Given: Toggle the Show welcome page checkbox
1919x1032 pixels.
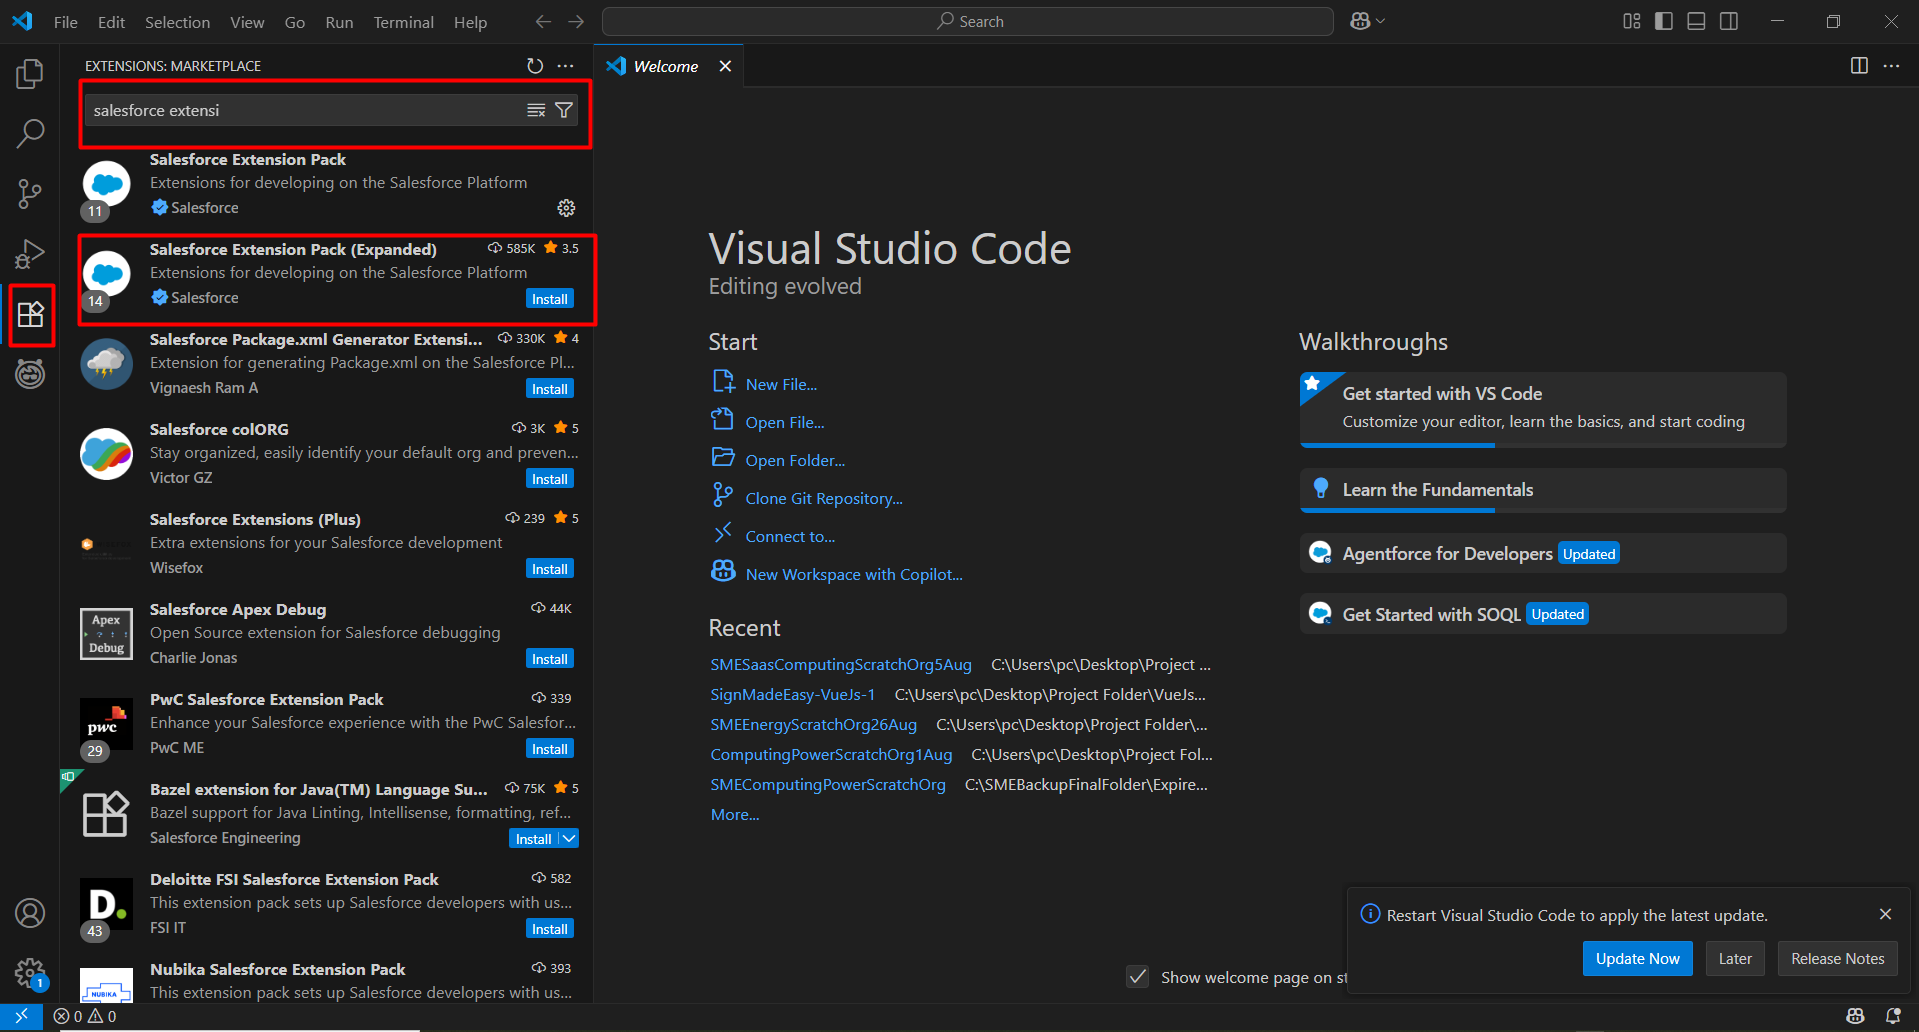Looking at the screenshot, I should click(x=1138, y=977).
